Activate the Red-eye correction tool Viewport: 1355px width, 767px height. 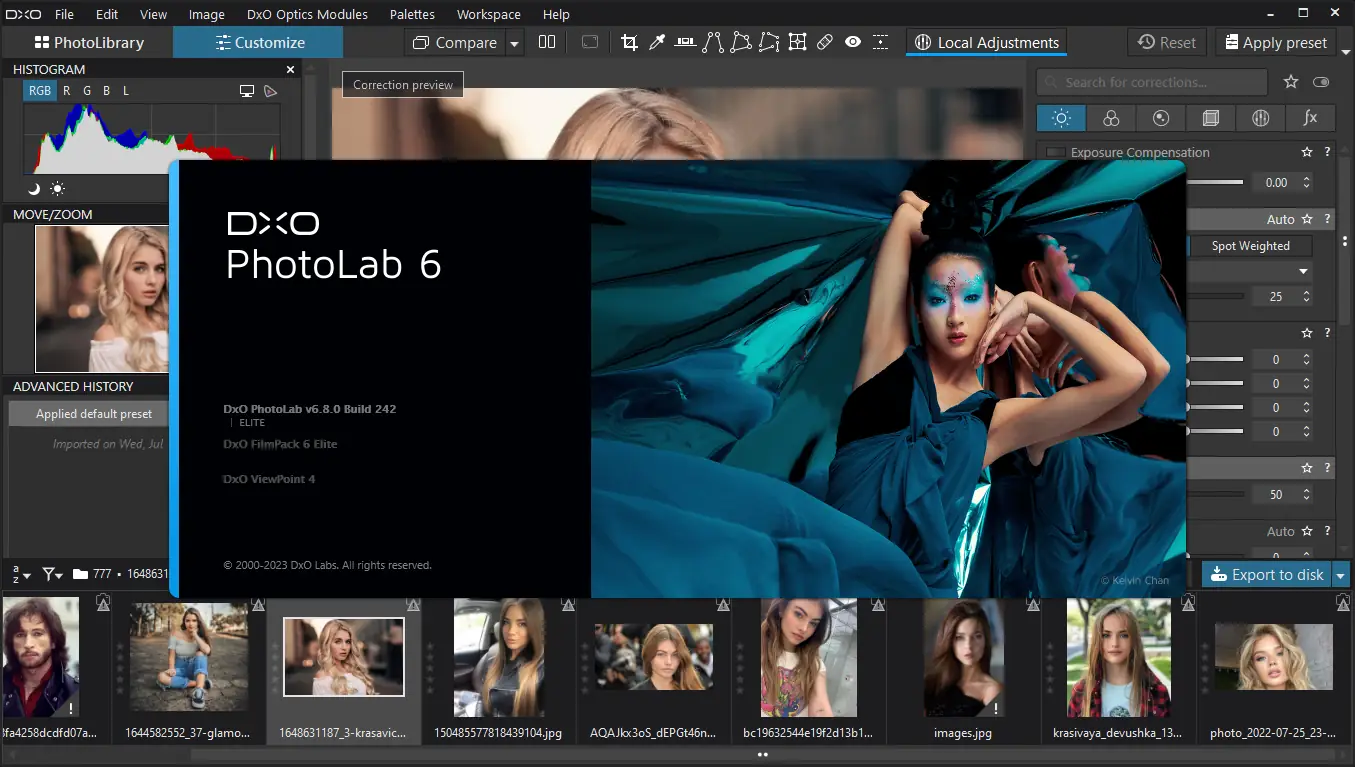(x=853, y=42)
